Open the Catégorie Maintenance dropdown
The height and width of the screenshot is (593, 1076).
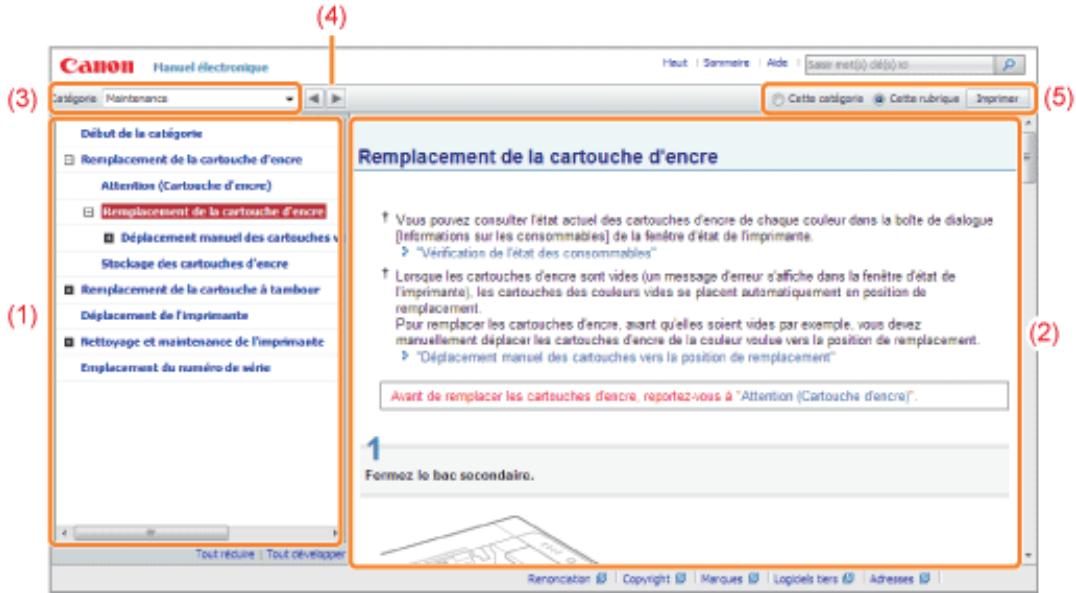(x=199, y=98)
